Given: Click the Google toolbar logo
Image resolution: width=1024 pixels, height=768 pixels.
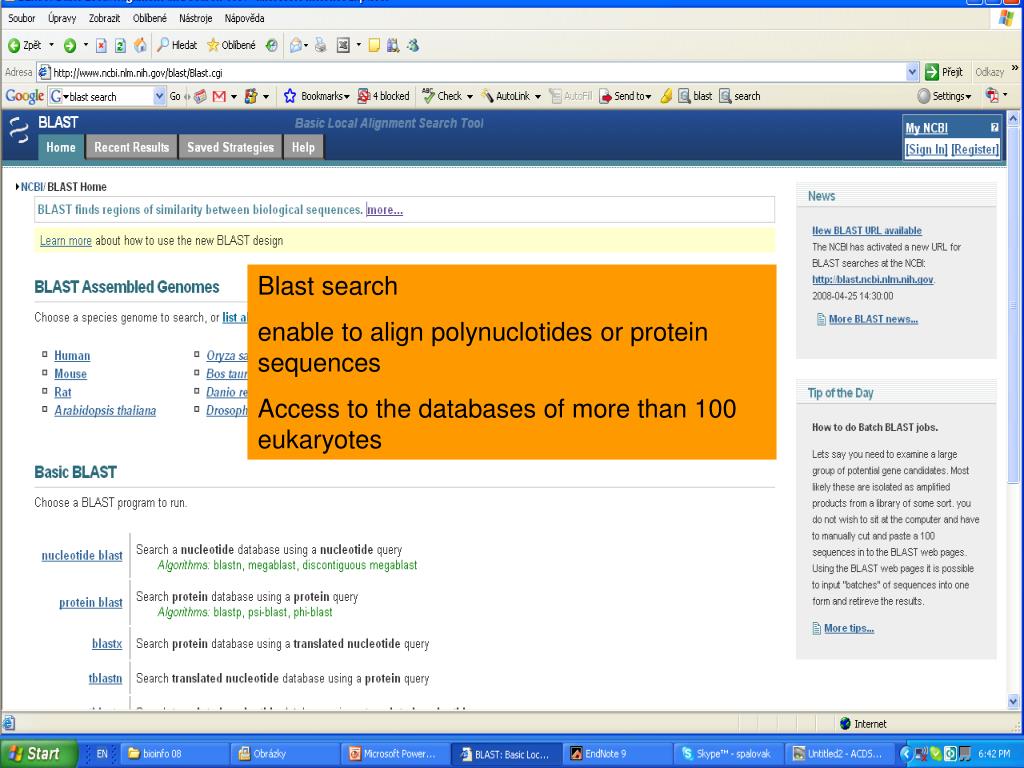Looking at the screenshot, I should point(24,97).
